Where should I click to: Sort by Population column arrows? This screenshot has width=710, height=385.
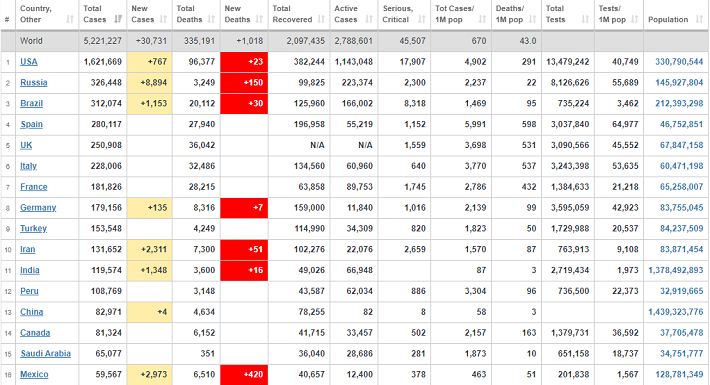coord(699,19)
